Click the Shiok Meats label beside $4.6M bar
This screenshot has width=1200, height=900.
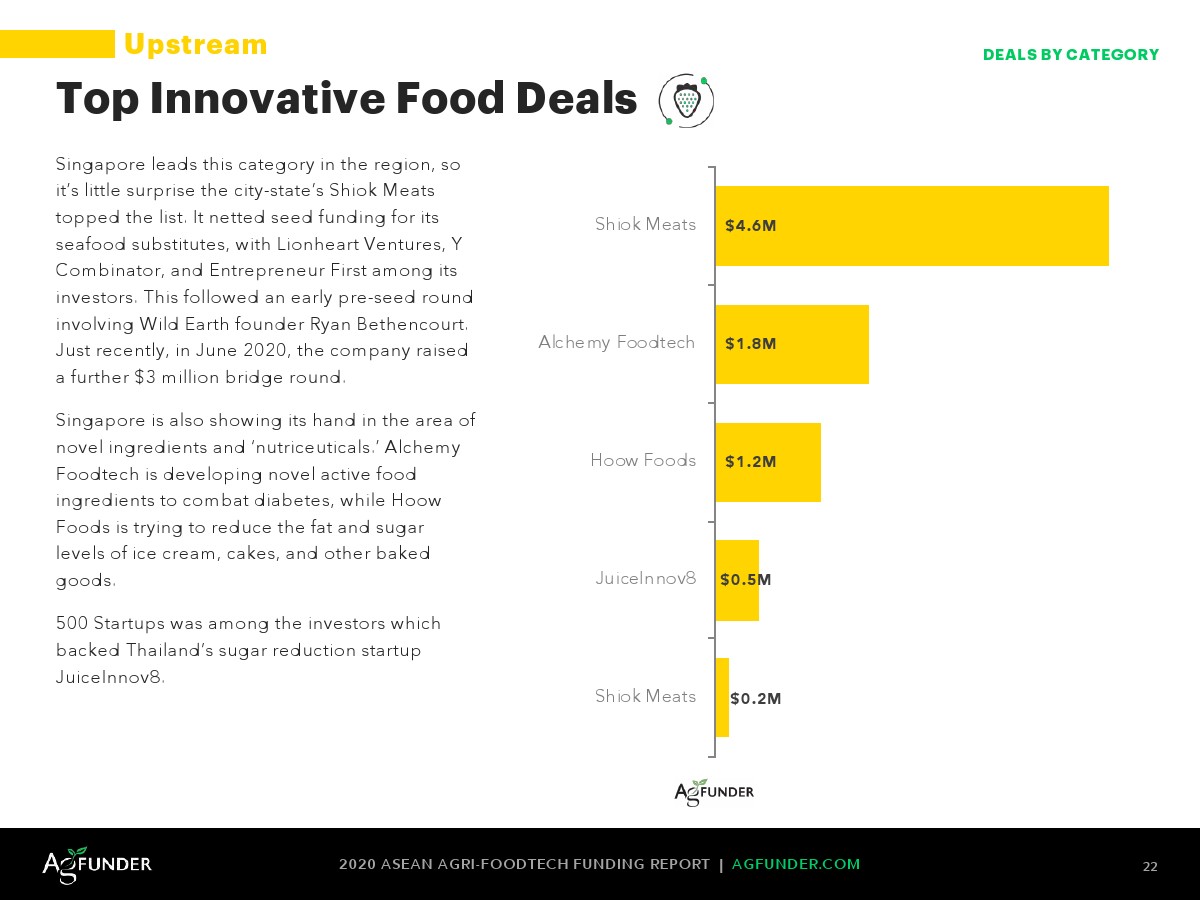(x=645, y=225)
